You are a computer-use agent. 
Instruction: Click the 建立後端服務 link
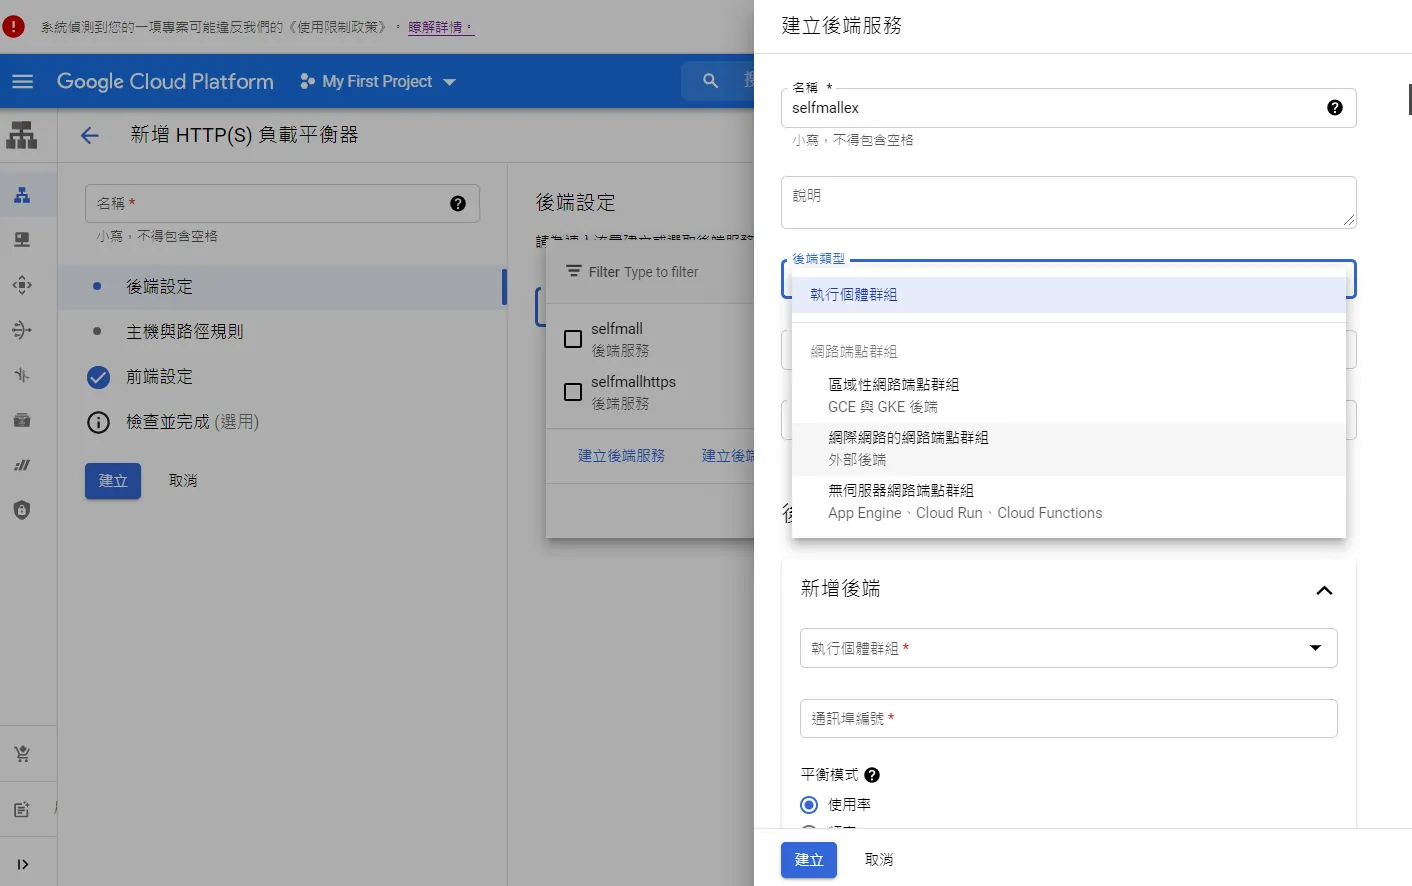(621, 456)
